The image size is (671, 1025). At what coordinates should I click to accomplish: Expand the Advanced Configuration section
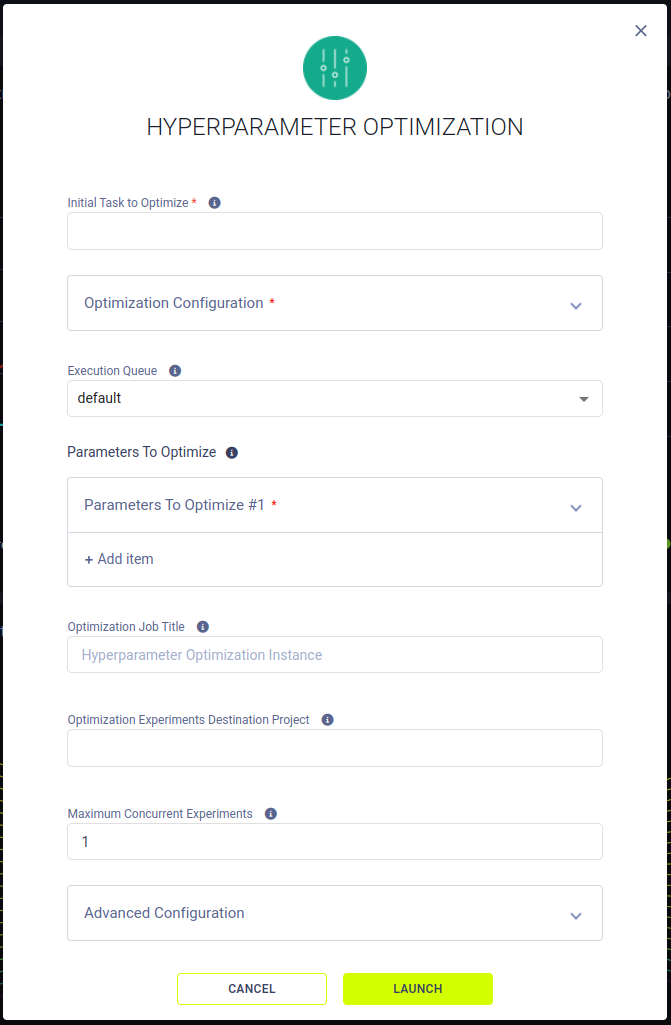tap(335, 913)
